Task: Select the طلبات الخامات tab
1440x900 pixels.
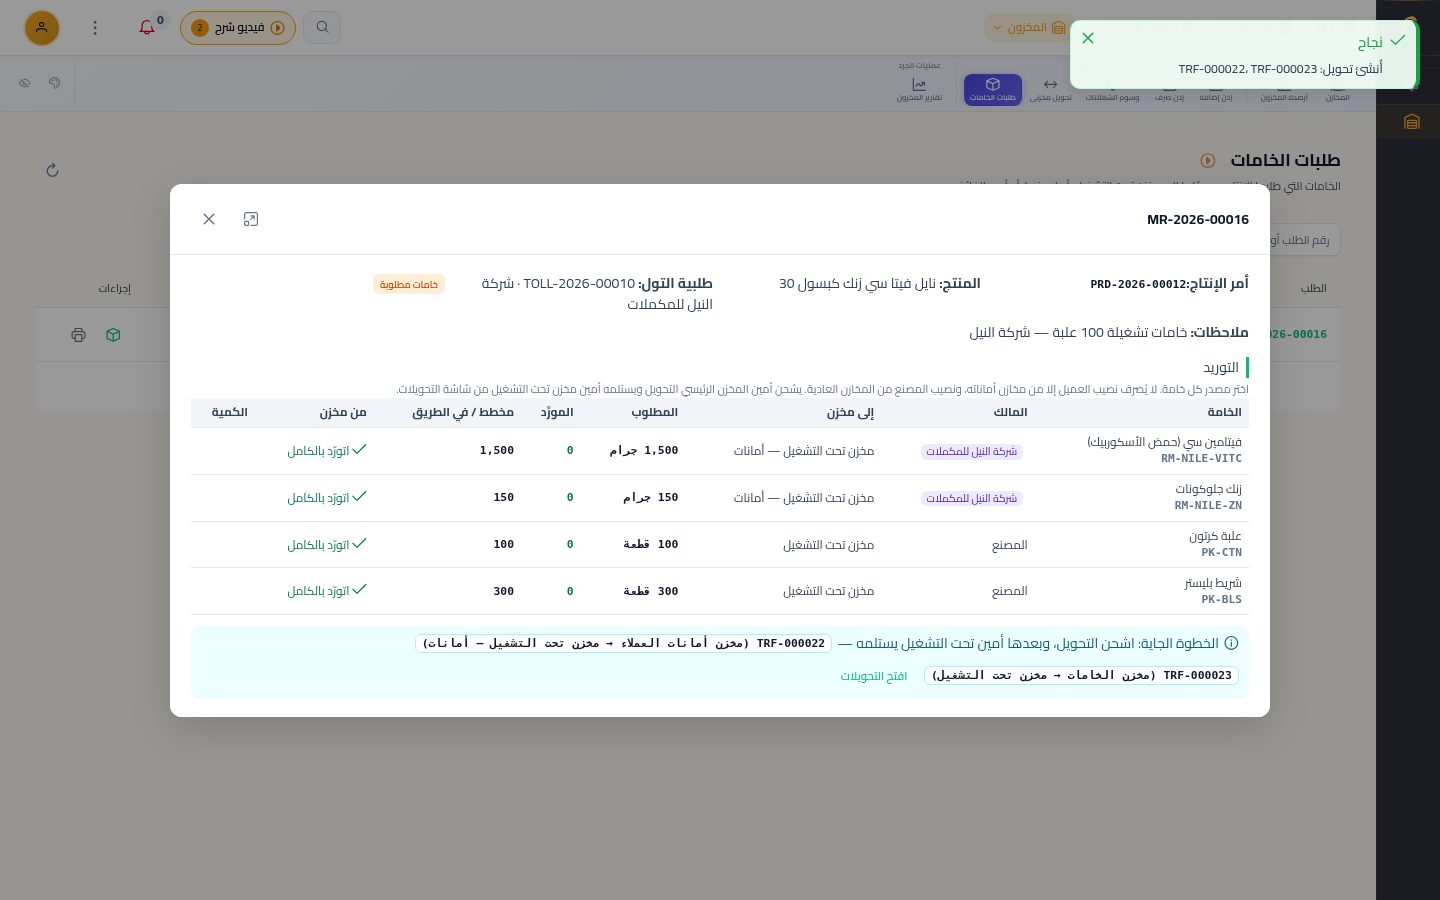Action: (993, 90)
